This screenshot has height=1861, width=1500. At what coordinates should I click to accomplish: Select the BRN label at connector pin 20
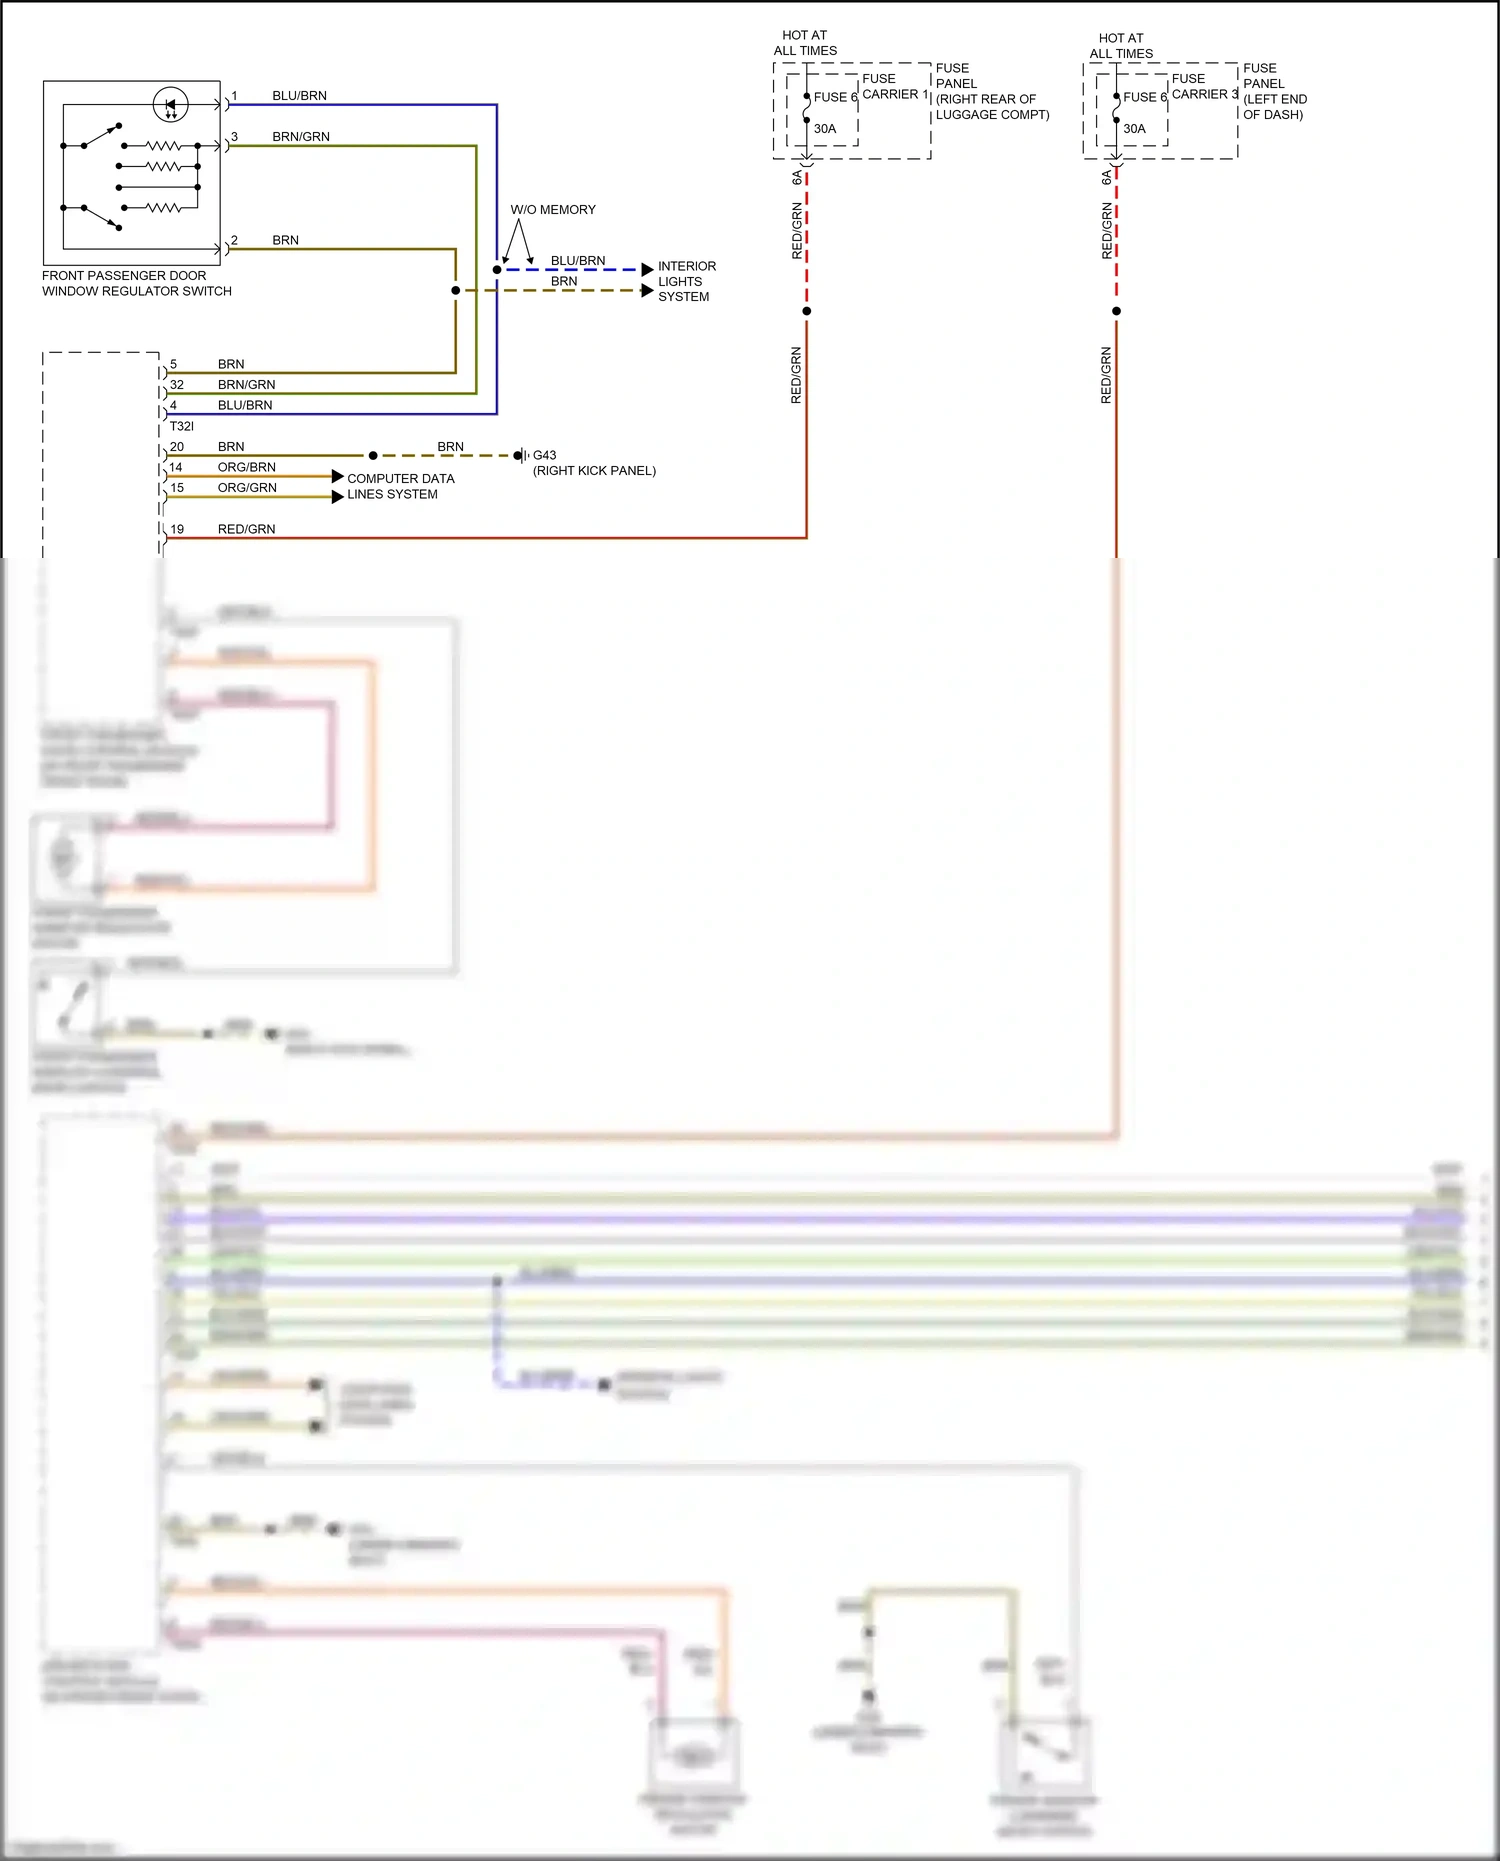point(231,447)
